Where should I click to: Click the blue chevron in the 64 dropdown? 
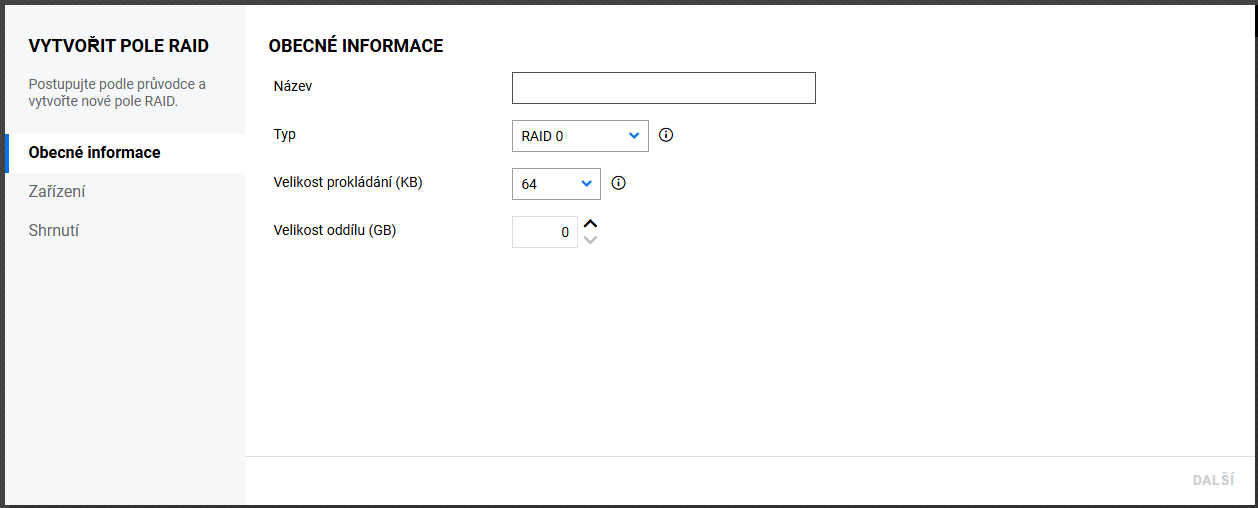click(586, 184)
